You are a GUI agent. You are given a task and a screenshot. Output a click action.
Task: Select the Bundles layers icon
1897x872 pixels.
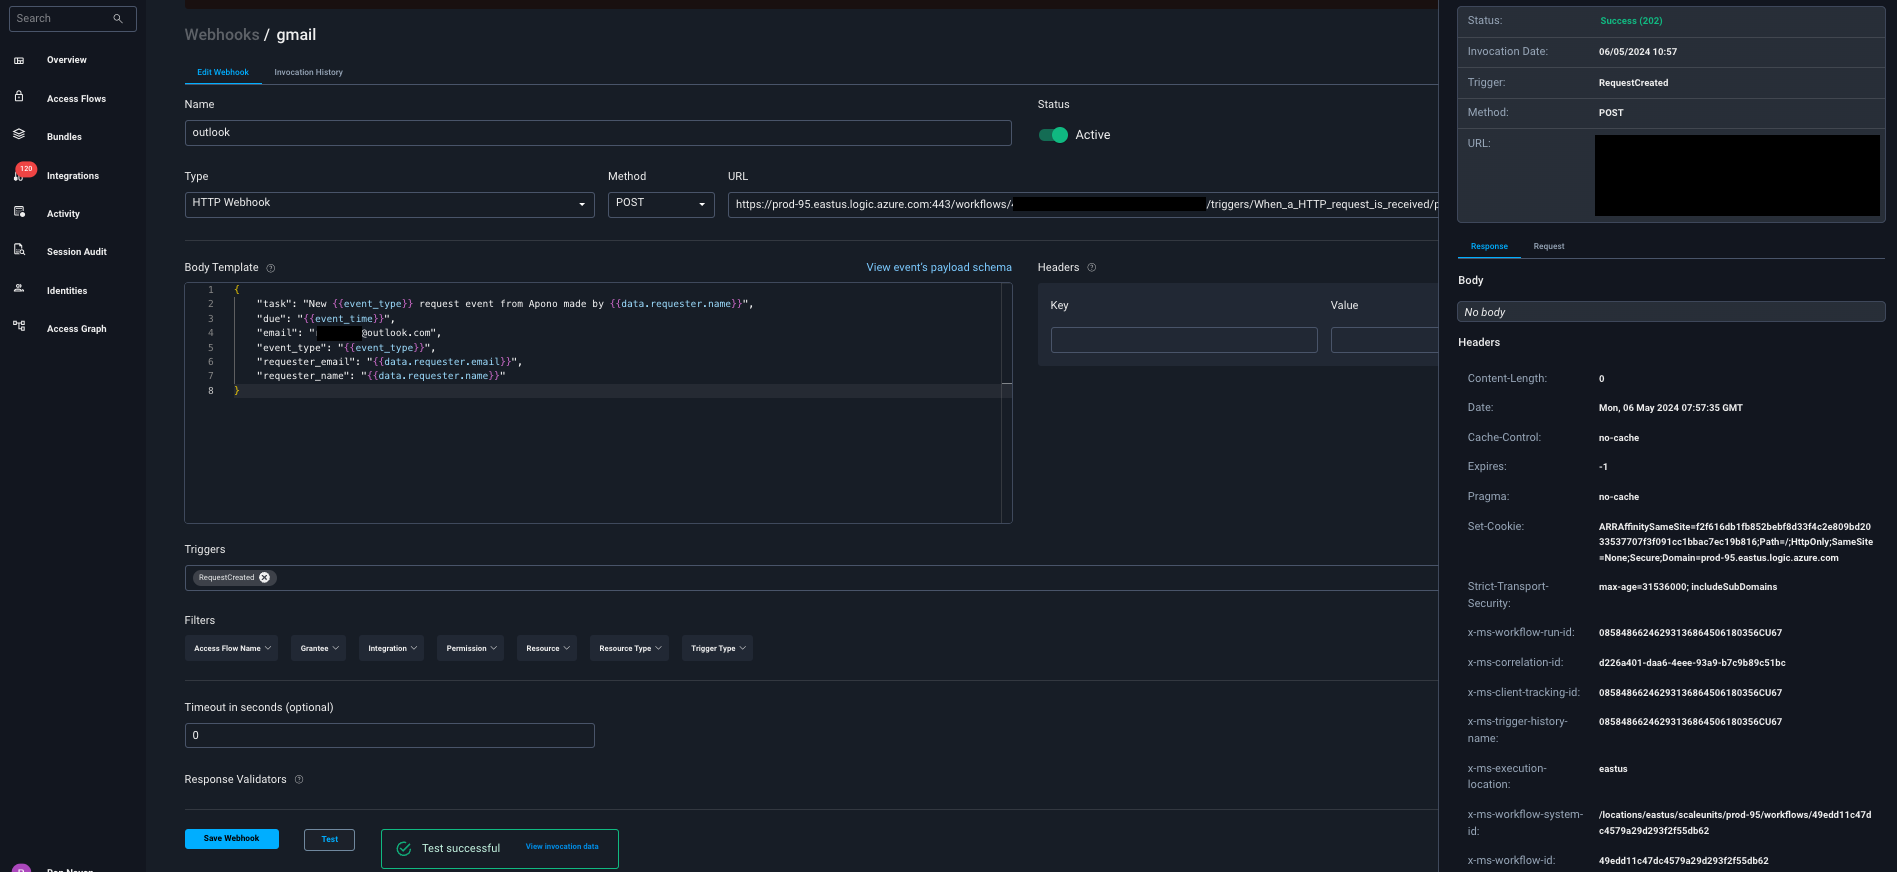[19, 135]
